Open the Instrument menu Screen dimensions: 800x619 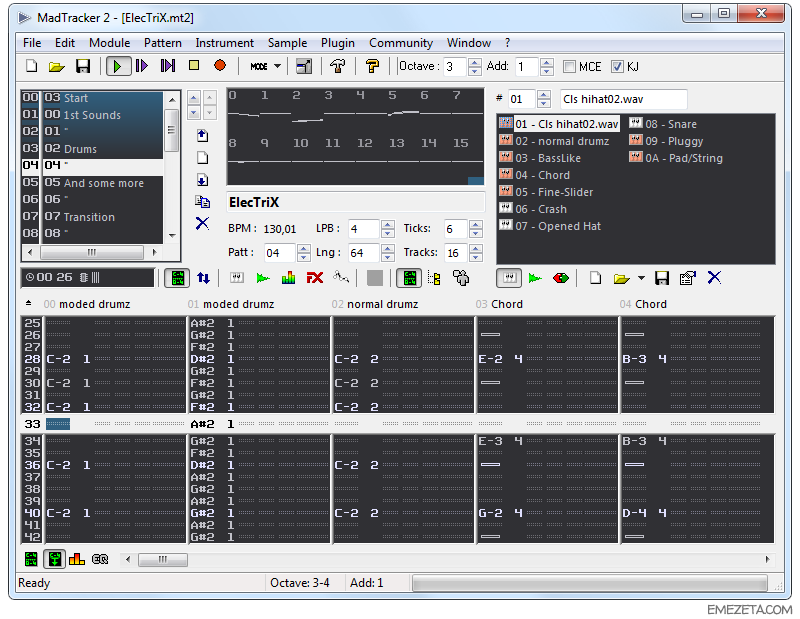click(x=224, y=43)
